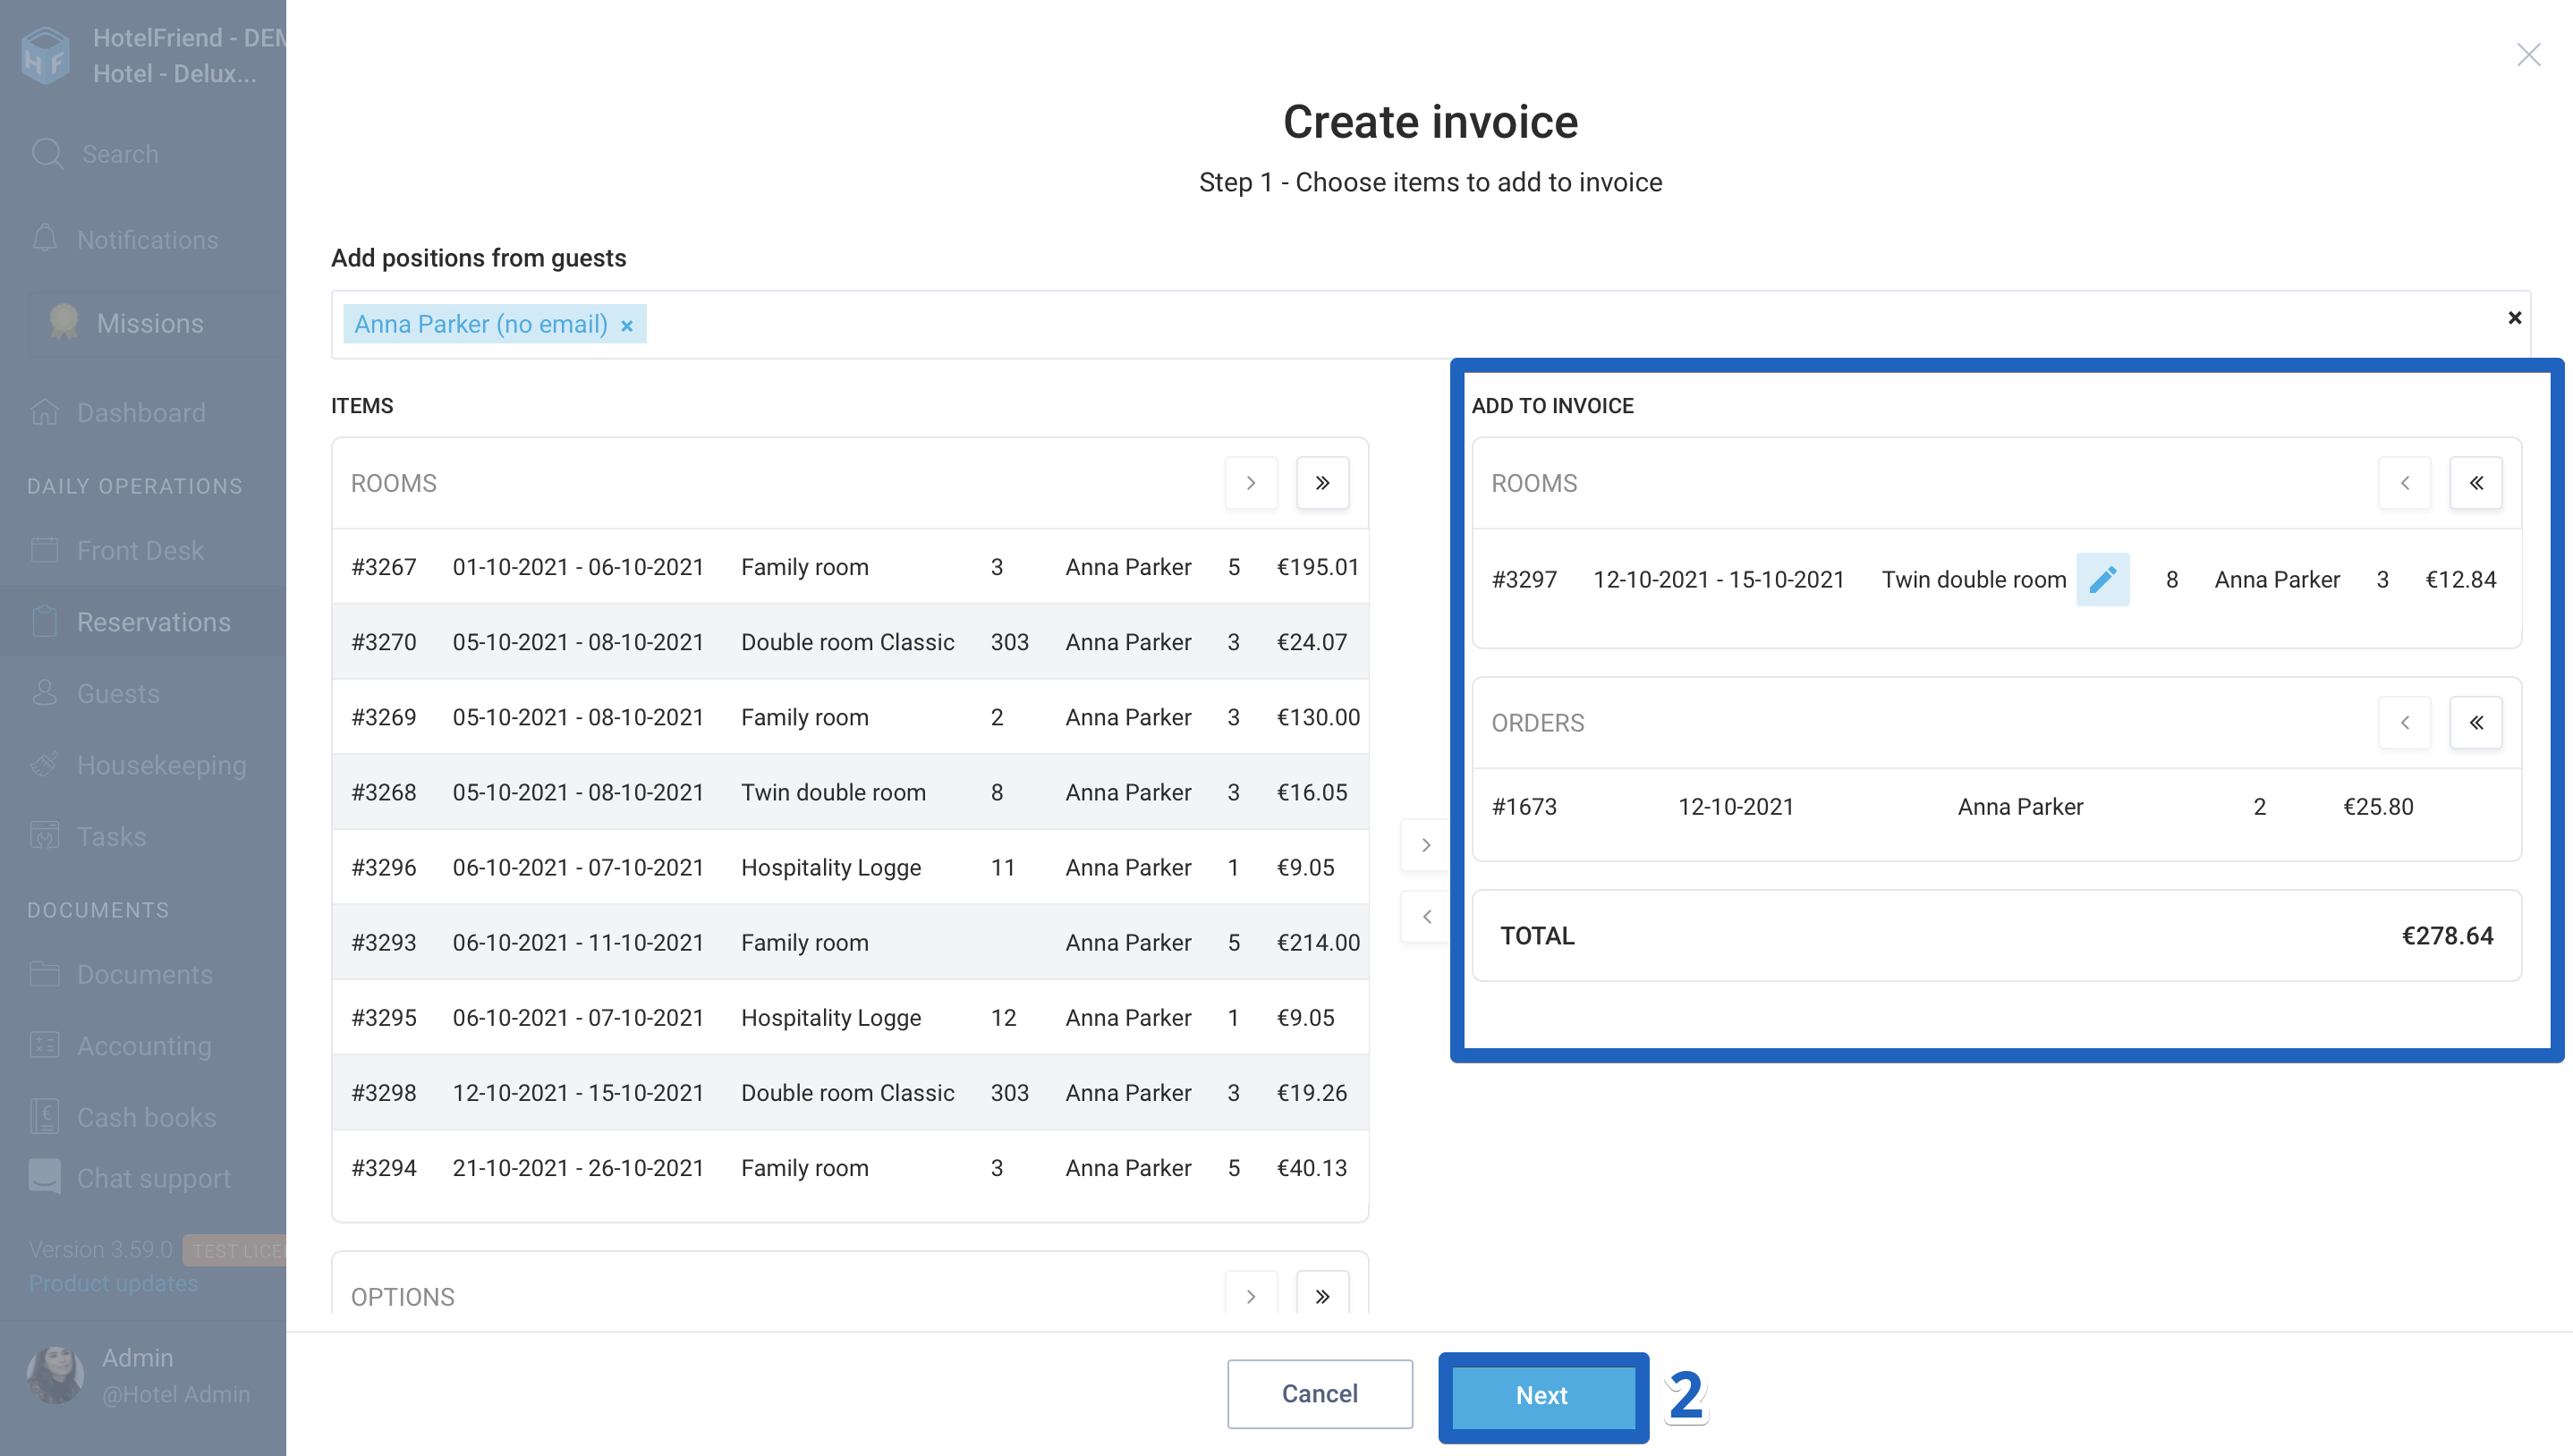Open the Notifications bell icon
This screenshot has width=2573, height=1456.
point(46,239)
